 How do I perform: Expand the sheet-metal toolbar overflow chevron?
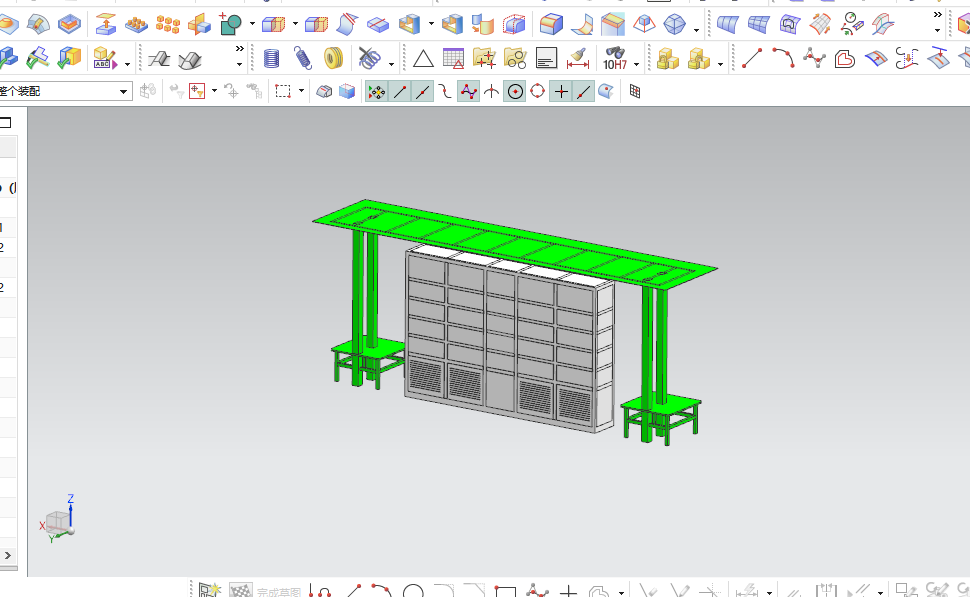(x=239, y=49)
